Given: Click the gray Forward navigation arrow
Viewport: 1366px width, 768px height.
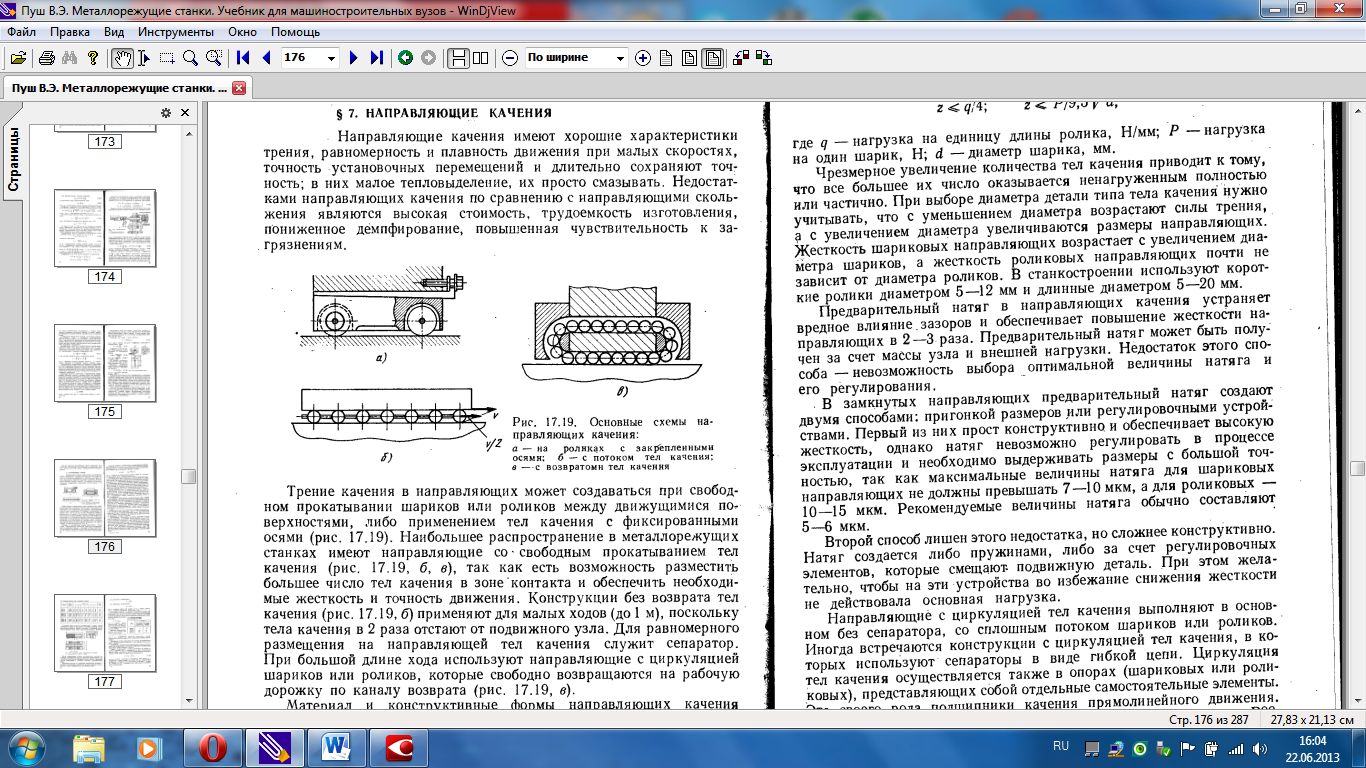Looking at the screenshot, I should coord(428,58).
